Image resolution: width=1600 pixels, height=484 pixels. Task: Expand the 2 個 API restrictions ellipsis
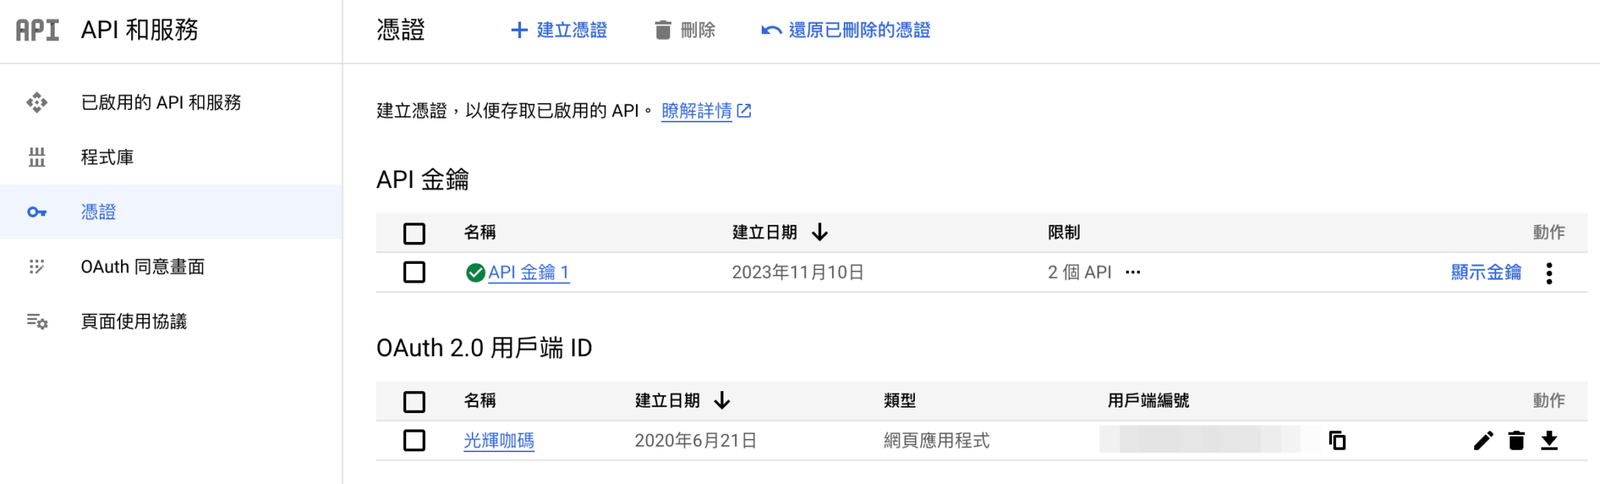click(x=1133, y=272)
